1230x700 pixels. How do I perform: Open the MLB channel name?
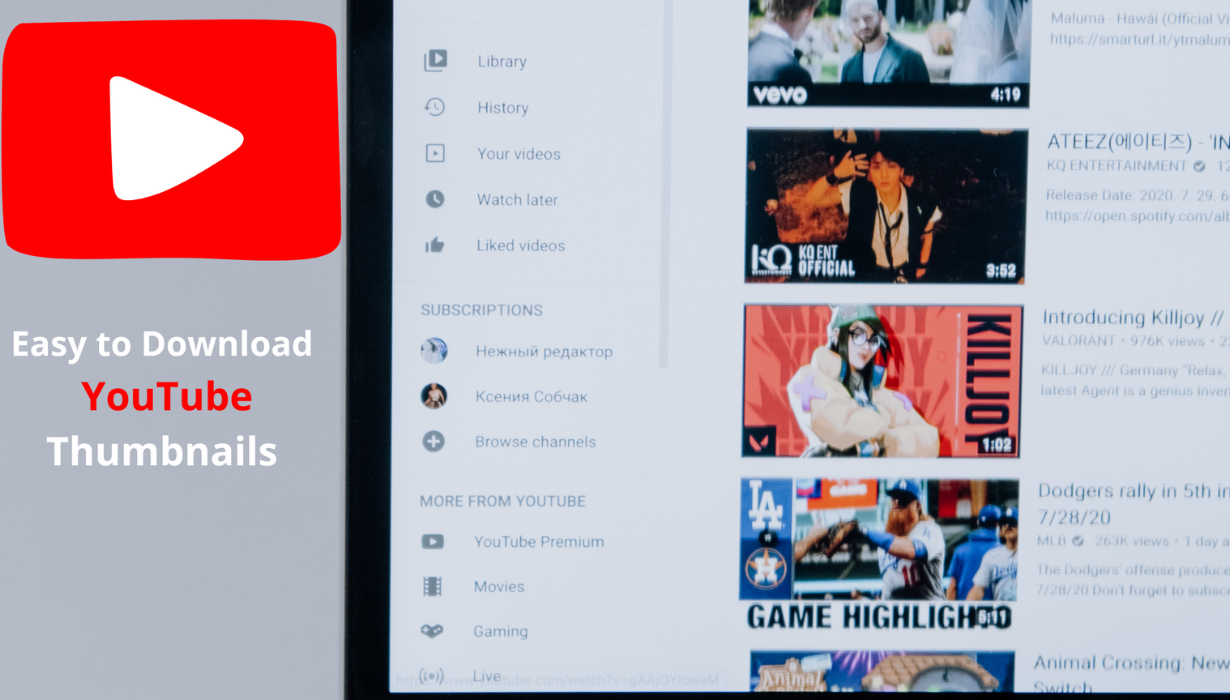click(x=1052, y=541)
